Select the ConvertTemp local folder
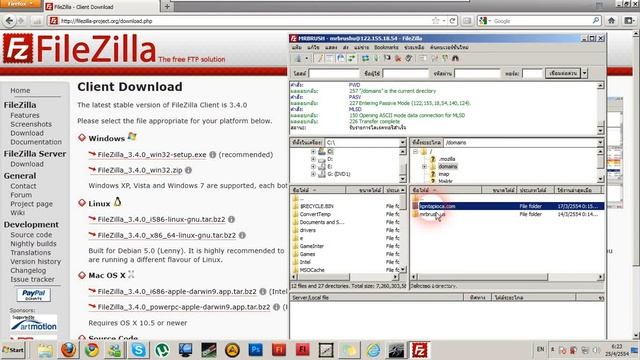Screen dimensions: 640x360 [315, 214]
